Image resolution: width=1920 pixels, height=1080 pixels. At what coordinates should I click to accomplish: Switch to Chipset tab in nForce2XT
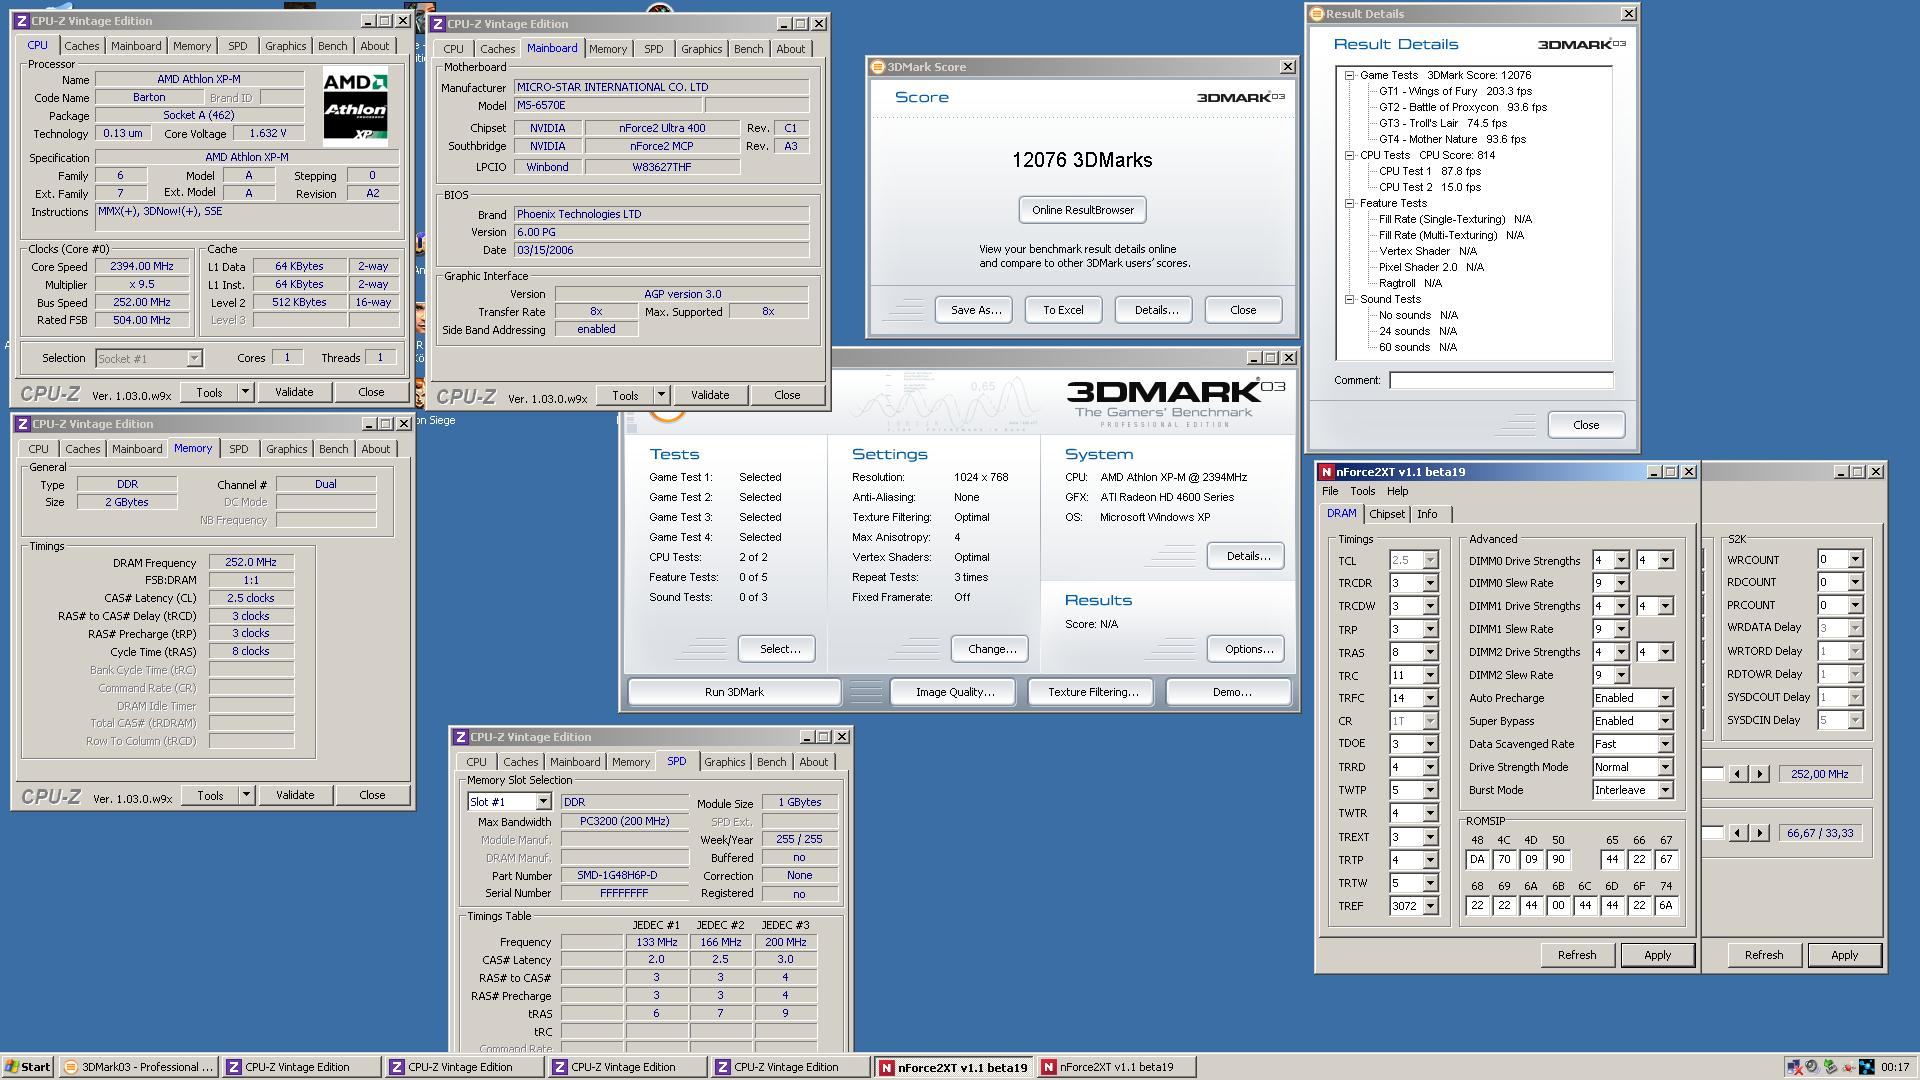coord(1387,514)
